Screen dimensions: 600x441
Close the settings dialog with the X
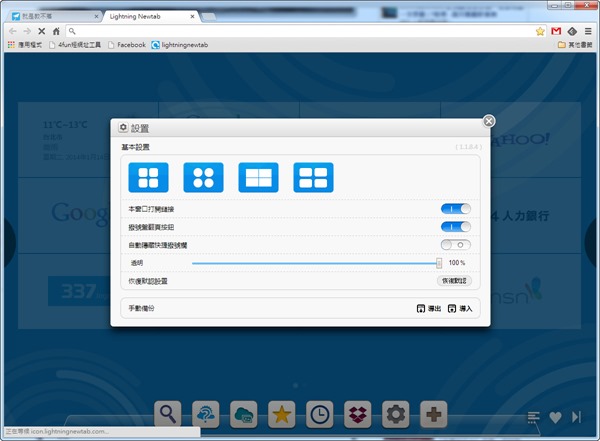click(x=489, y=121)
